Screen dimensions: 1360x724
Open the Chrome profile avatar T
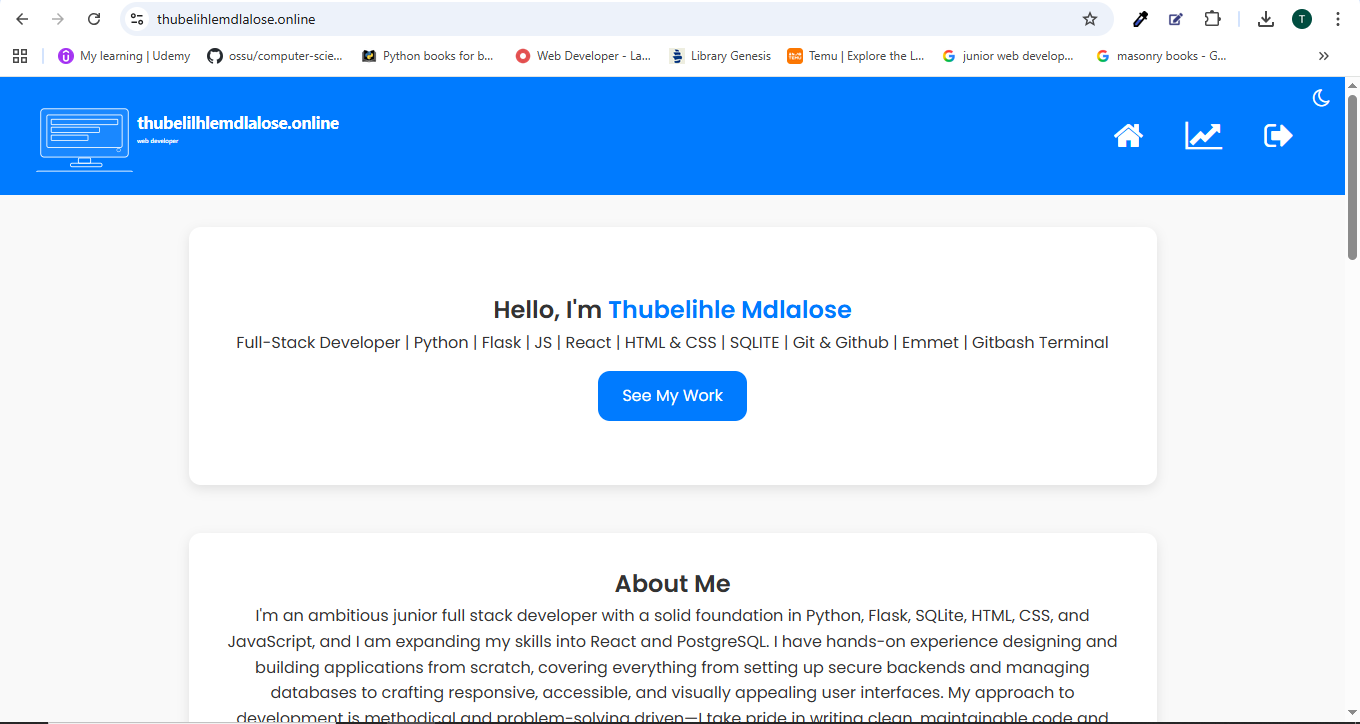coord(1302,19)
